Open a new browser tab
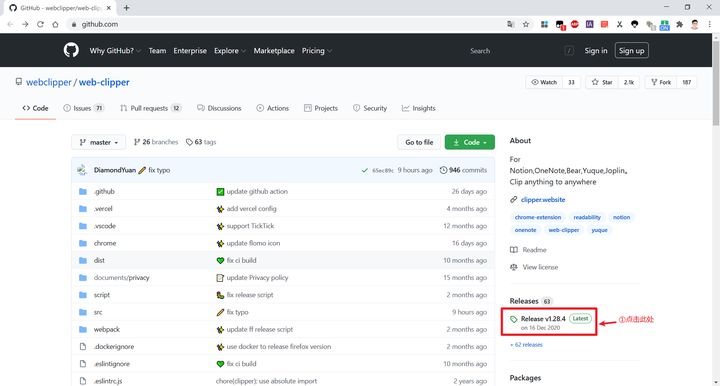The height and width of the screenshot is (386, 720). [x=126, y=8]
